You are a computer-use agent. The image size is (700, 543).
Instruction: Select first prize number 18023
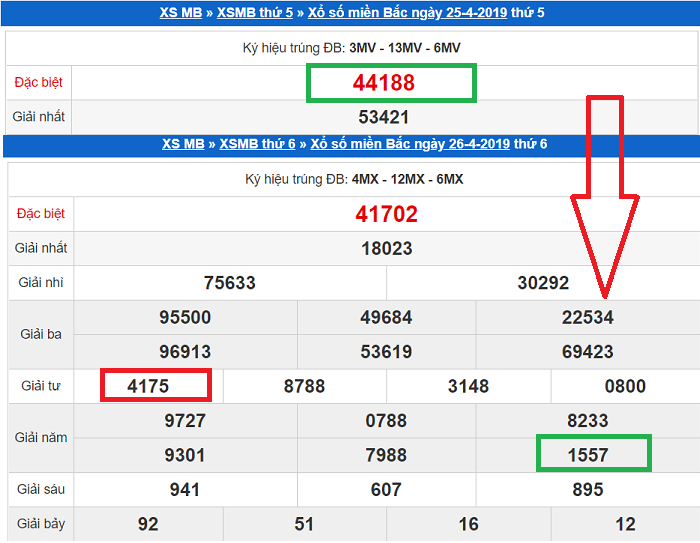tap(386, 248)
